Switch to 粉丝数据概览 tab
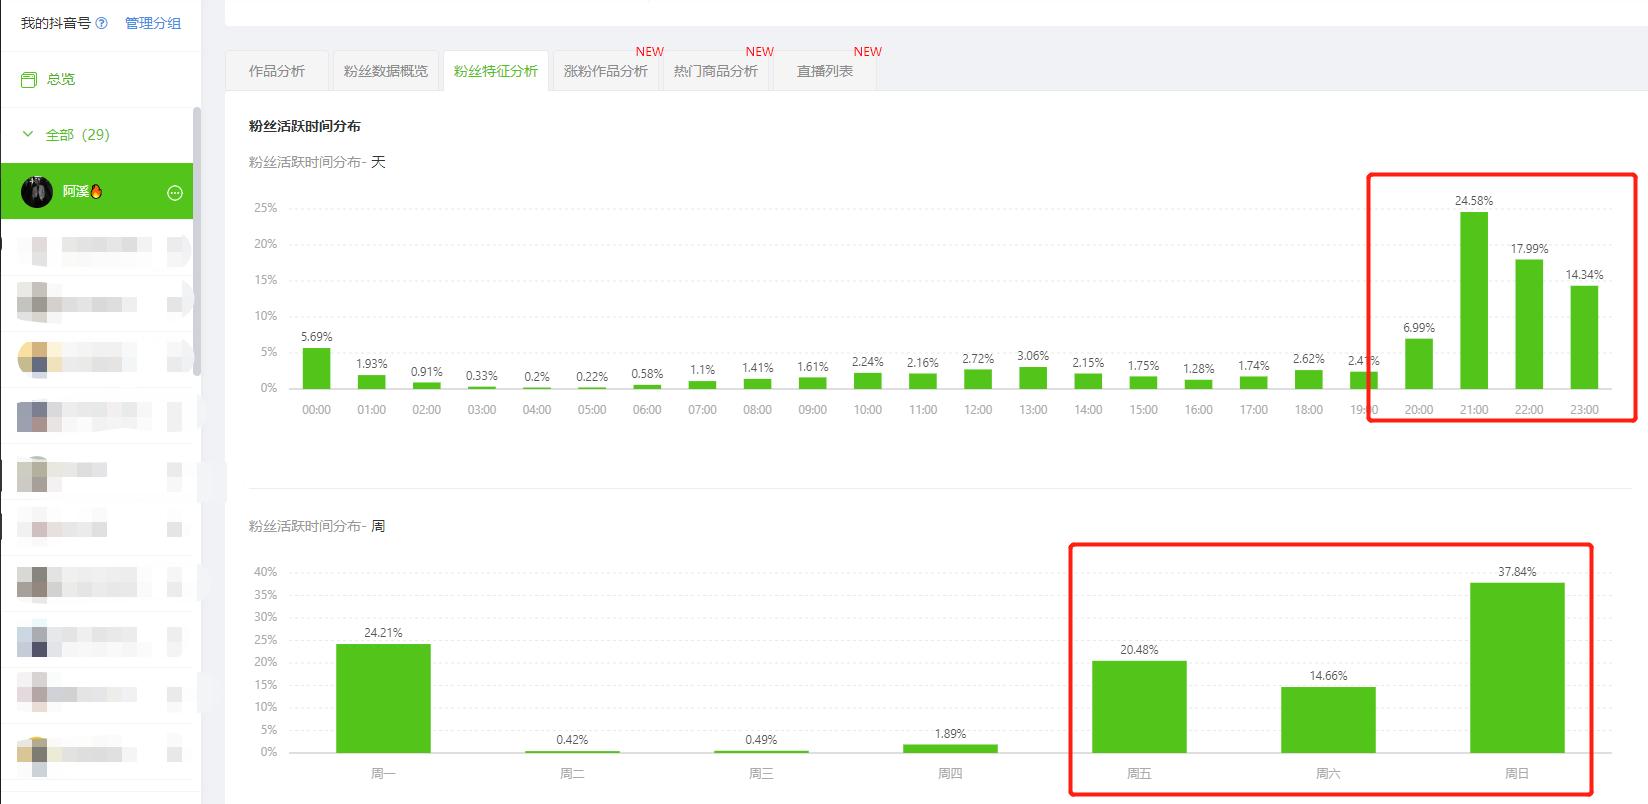This screenshot has height=804, width=1648. (x=385, y=71)
